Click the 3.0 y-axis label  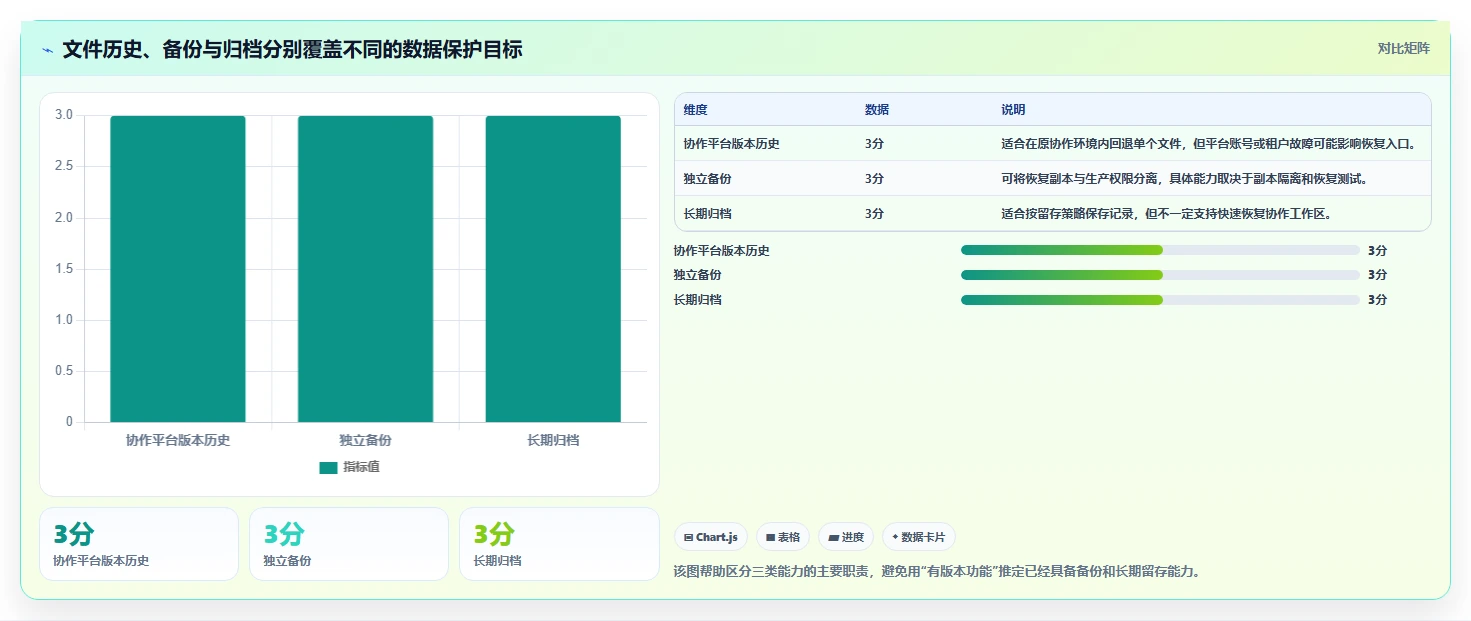tap(64, 115)
